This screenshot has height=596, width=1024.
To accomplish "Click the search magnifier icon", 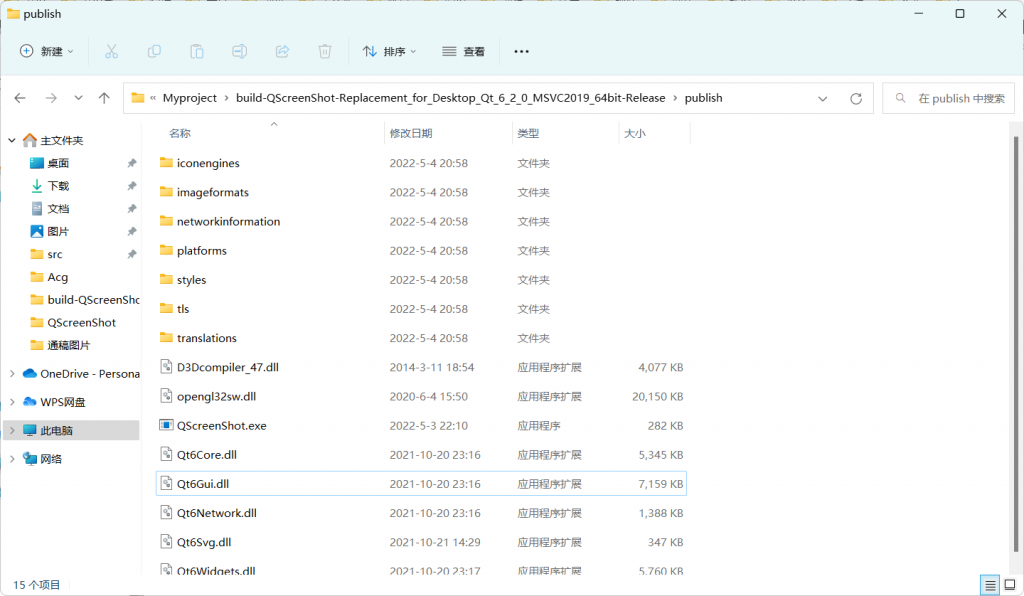I will click(901, 98).
